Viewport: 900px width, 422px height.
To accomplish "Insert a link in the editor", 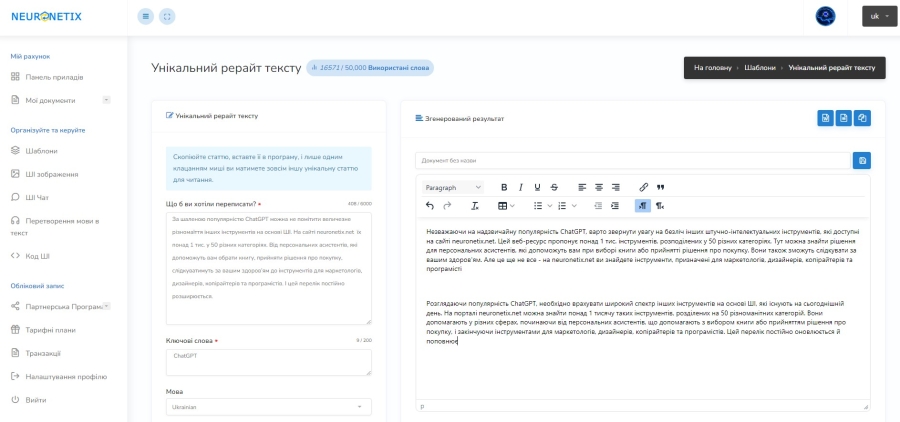I will (643, 187).
